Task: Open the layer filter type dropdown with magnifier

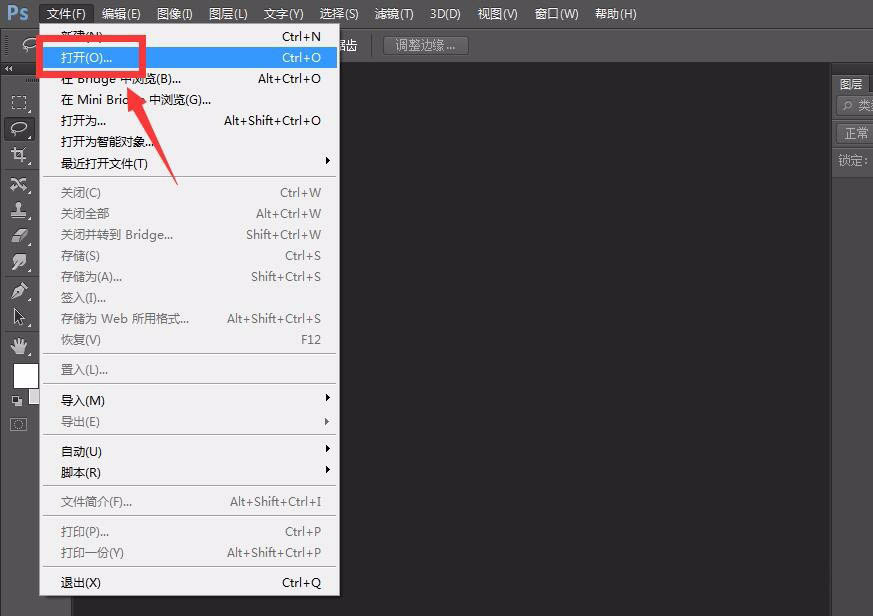Action: click(855, 105)
